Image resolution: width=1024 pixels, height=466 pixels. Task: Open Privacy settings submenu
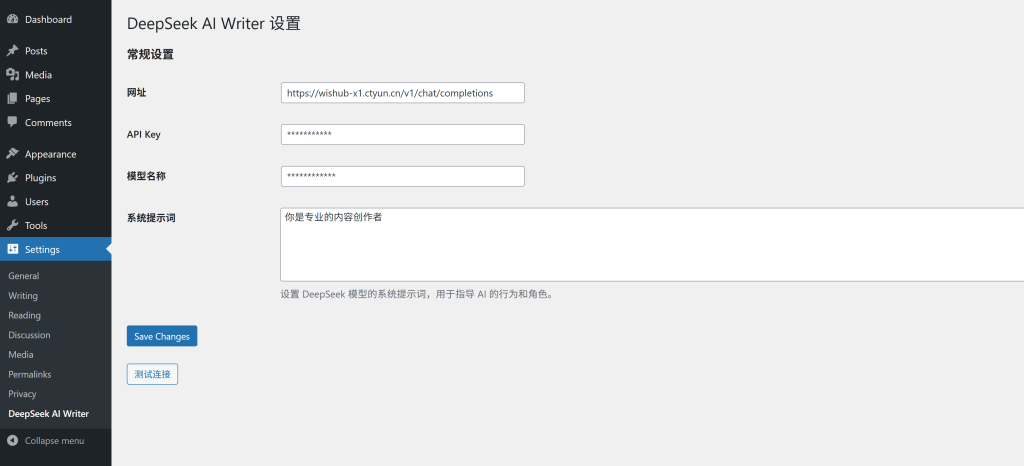coord(22,394)
